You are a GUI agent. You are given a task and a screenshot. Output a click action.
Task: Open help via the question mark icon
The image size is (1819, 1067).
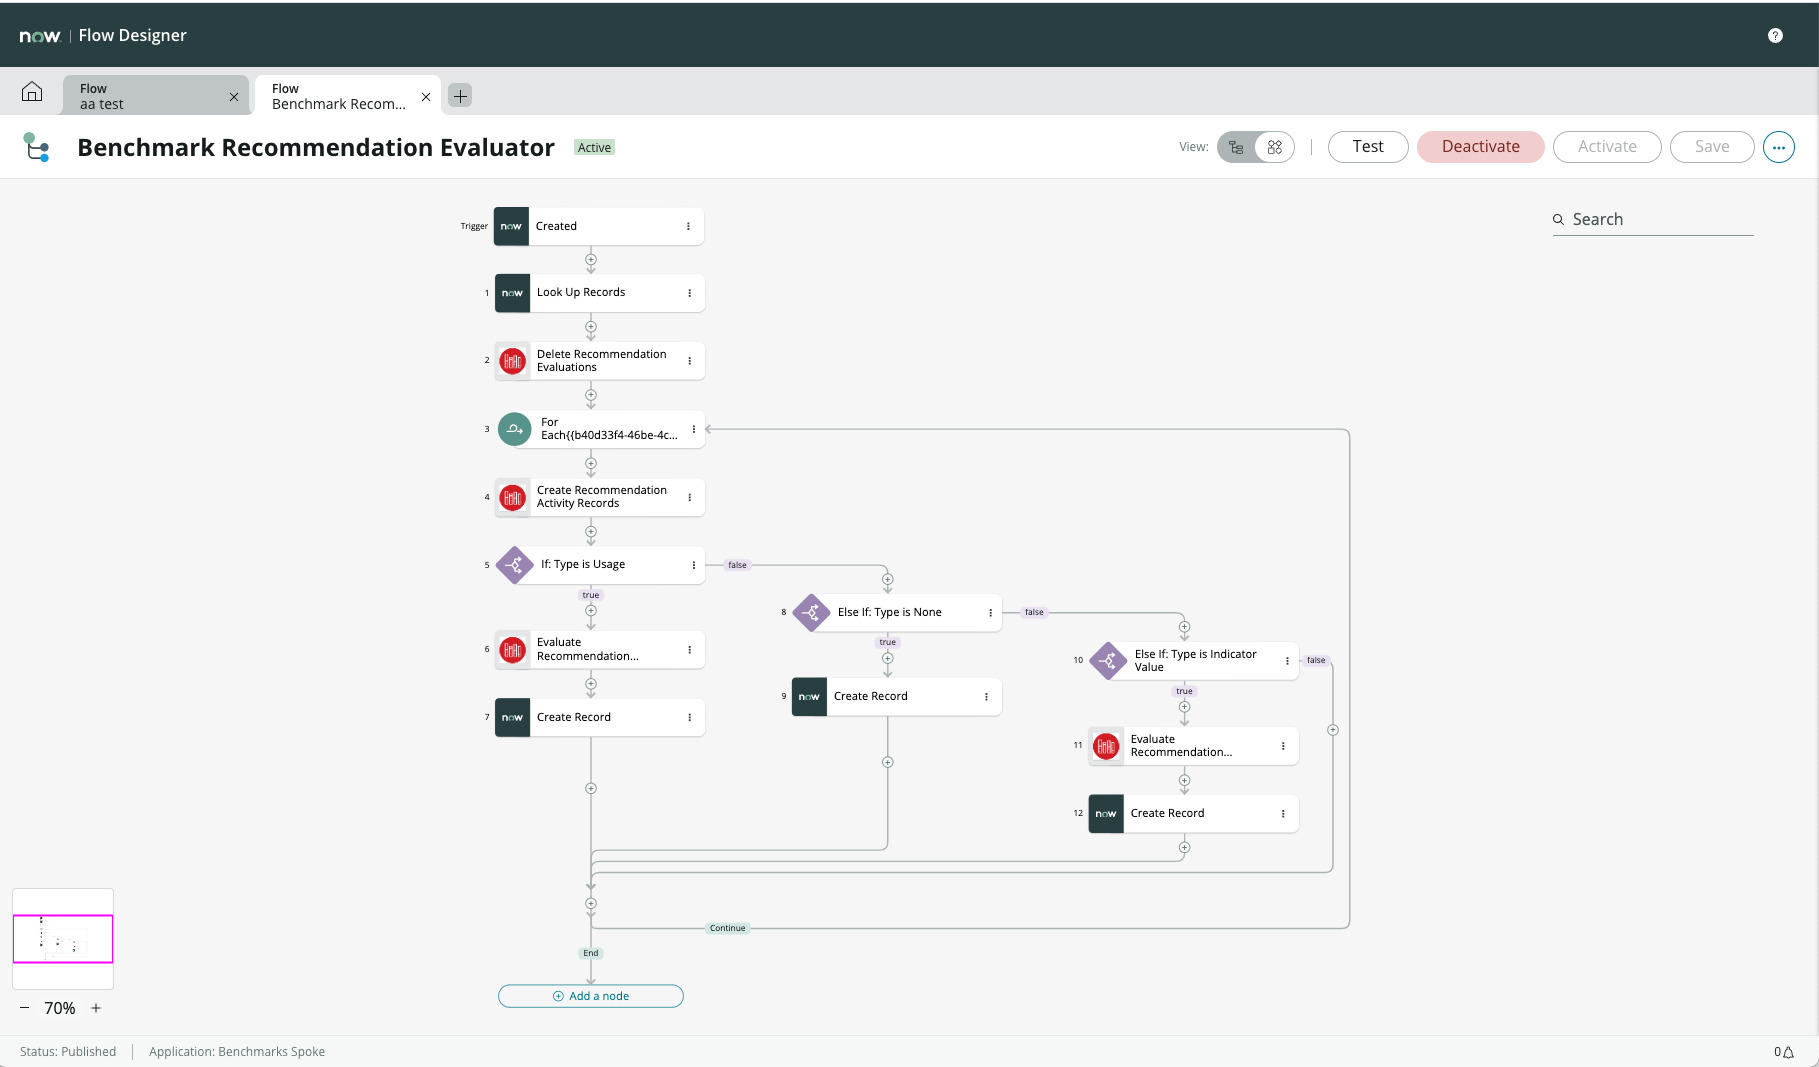(x=1776, y=35)
